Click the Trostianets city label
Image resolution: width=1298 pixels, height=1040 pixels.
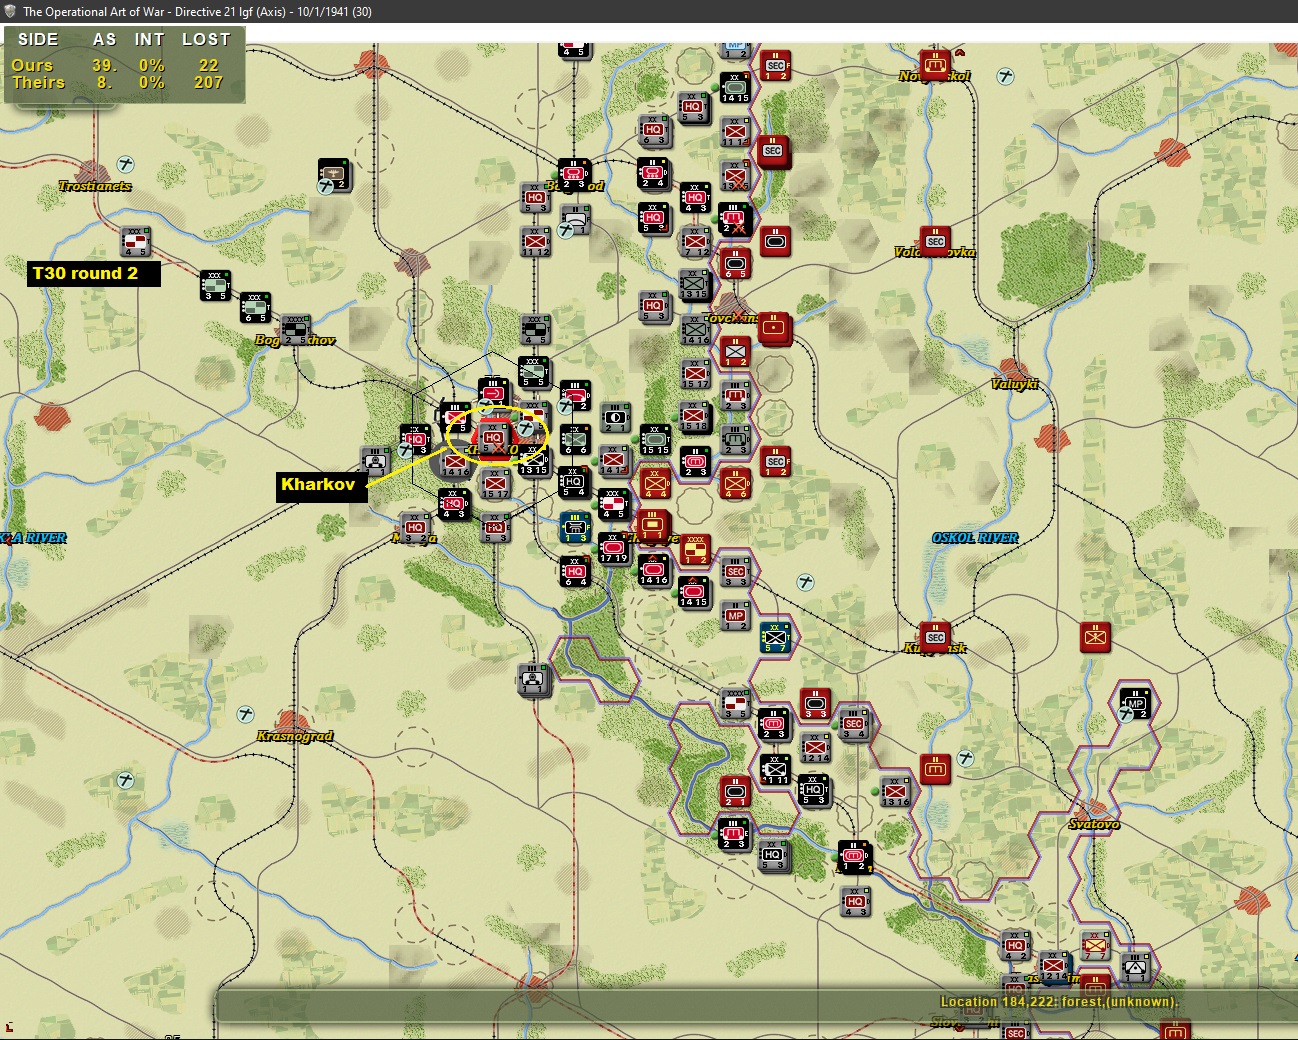tap(95, 186)
